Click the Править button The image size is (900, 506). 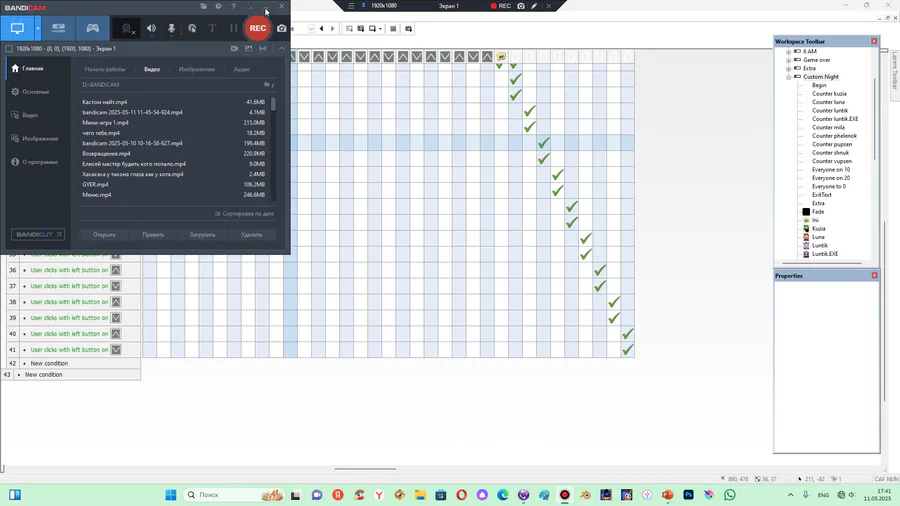(153, 235)
